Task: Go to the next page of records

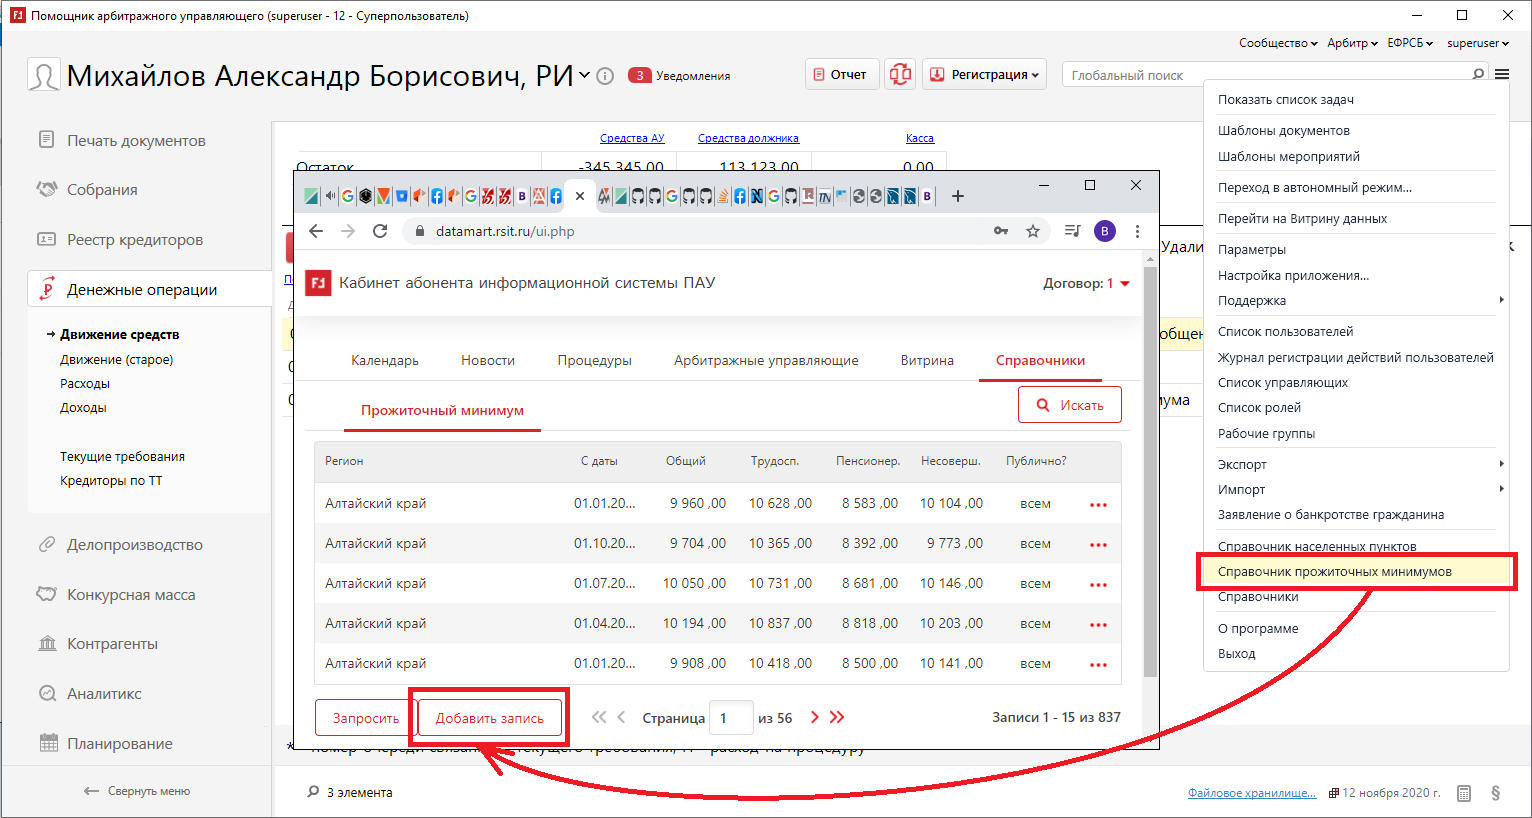Action: [815, 717]
